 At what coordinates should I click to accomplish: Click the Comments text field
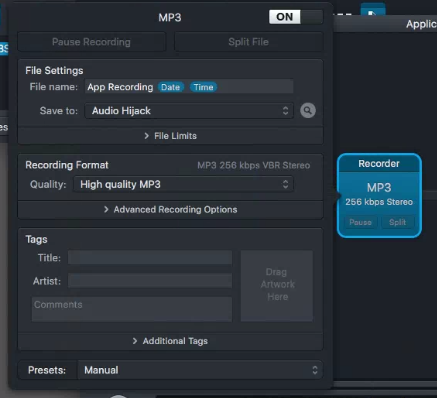pyautogui.click(x=132, y=309)
